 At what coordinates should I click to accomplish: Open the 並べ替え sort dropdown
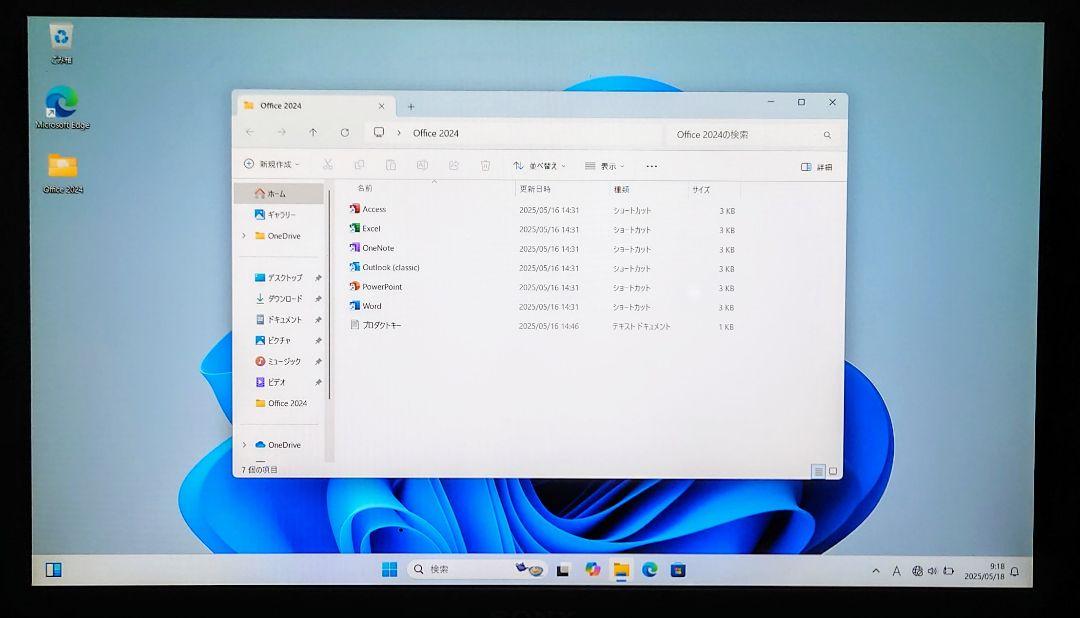[x=539, y=165]
